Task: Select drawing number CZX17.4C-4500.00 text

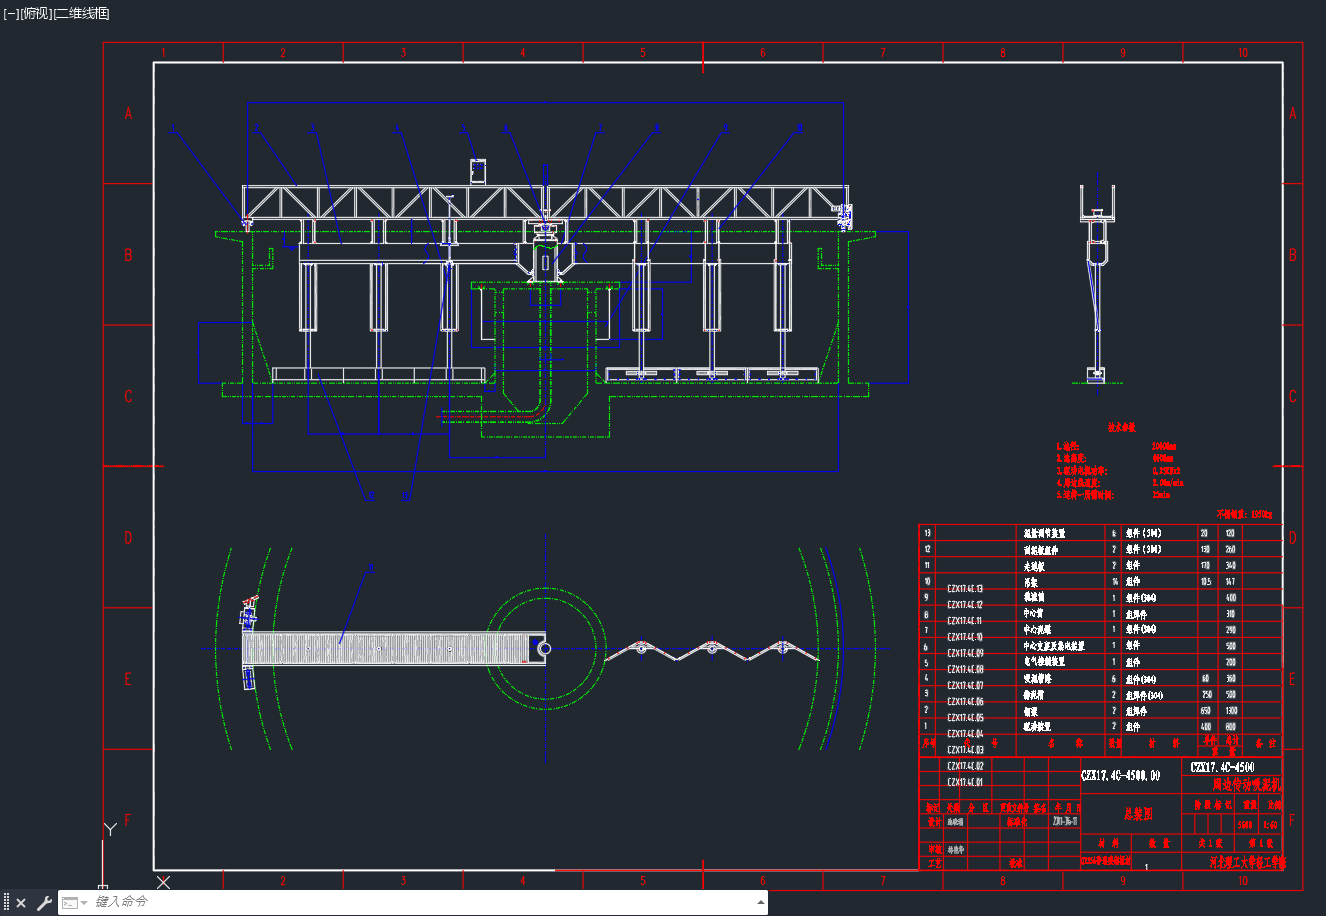Action: [1120, 775]
